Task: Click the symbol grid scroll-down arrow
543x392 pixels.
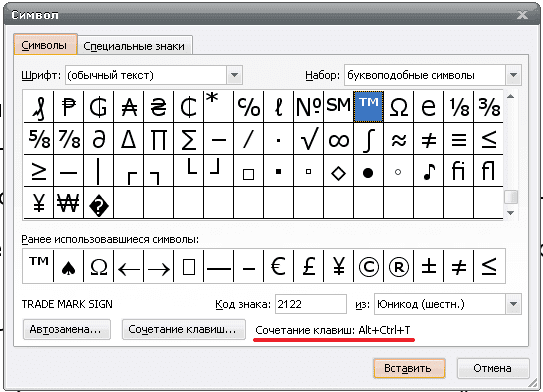Action: [510, 213]
